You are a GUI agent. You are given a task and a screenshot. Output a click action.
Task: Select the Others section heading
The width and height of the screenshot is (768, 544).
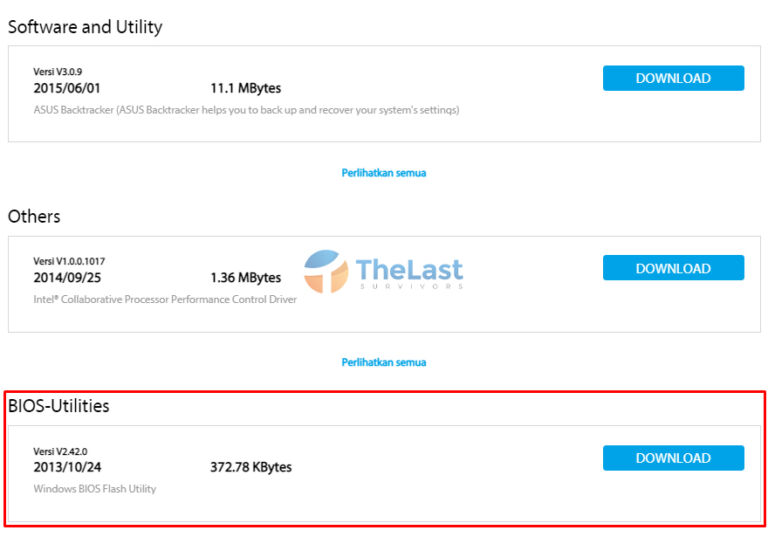click(34, 217)
